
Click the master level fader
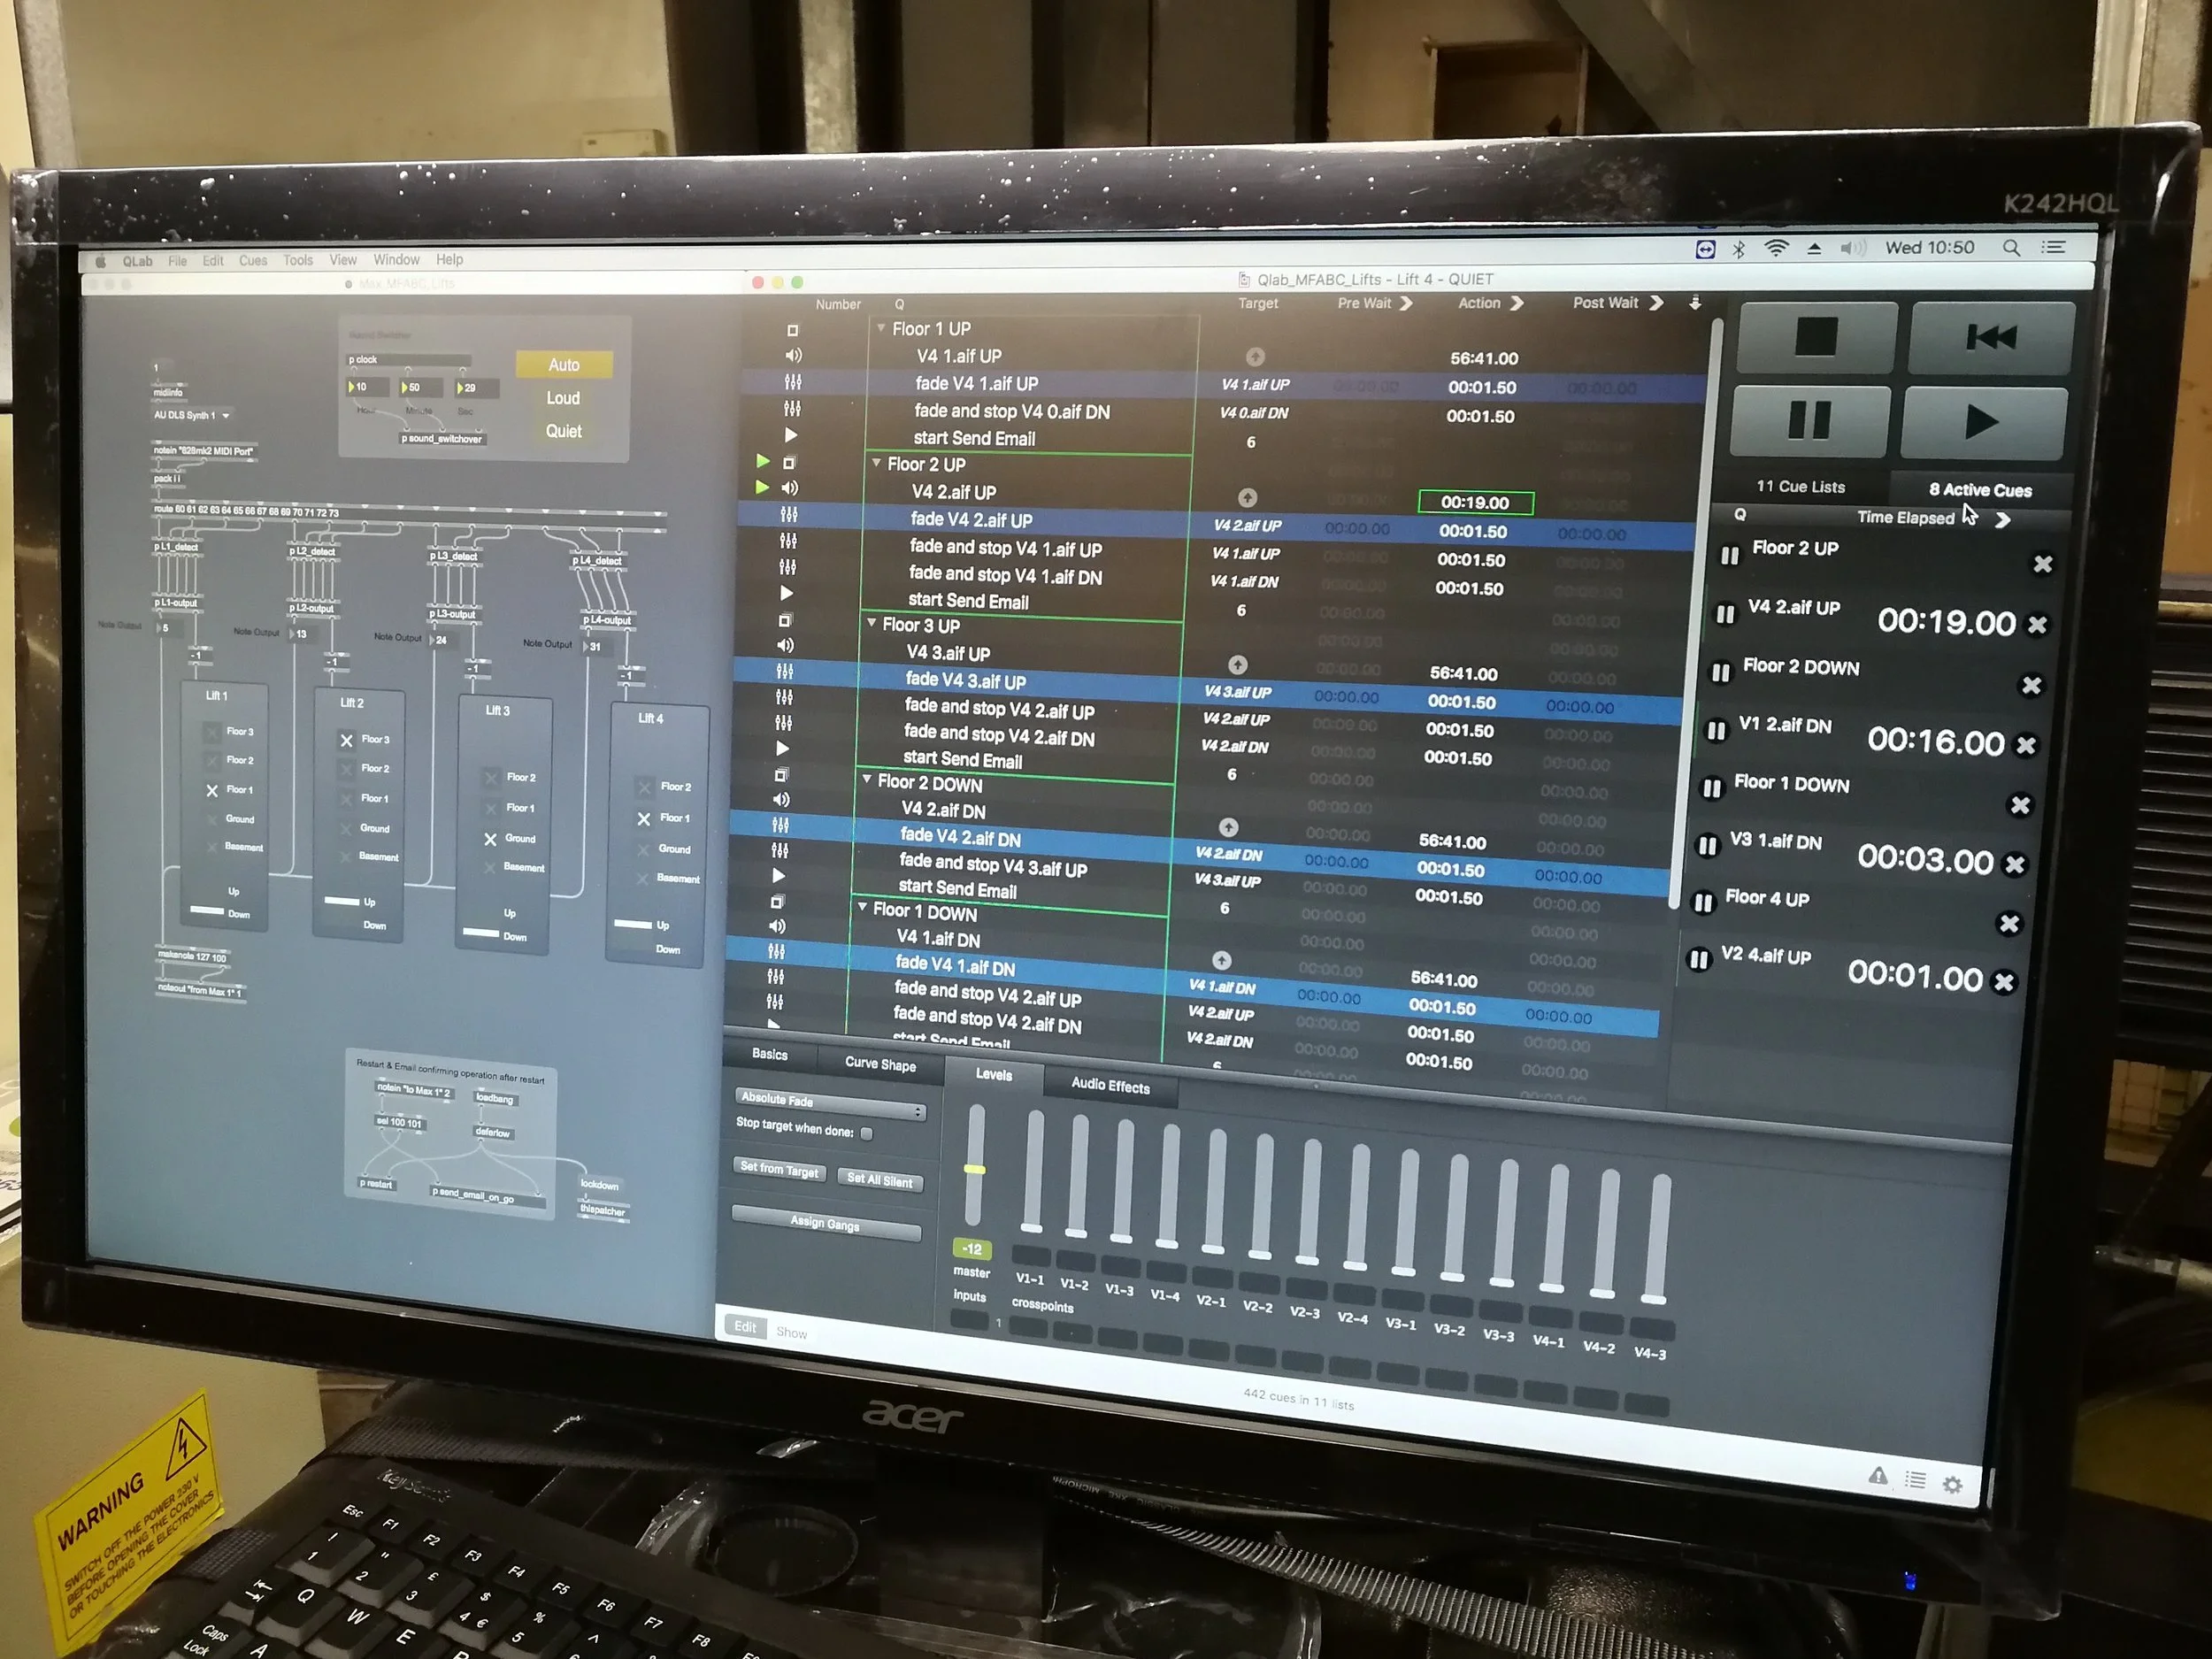(974, 1167)
